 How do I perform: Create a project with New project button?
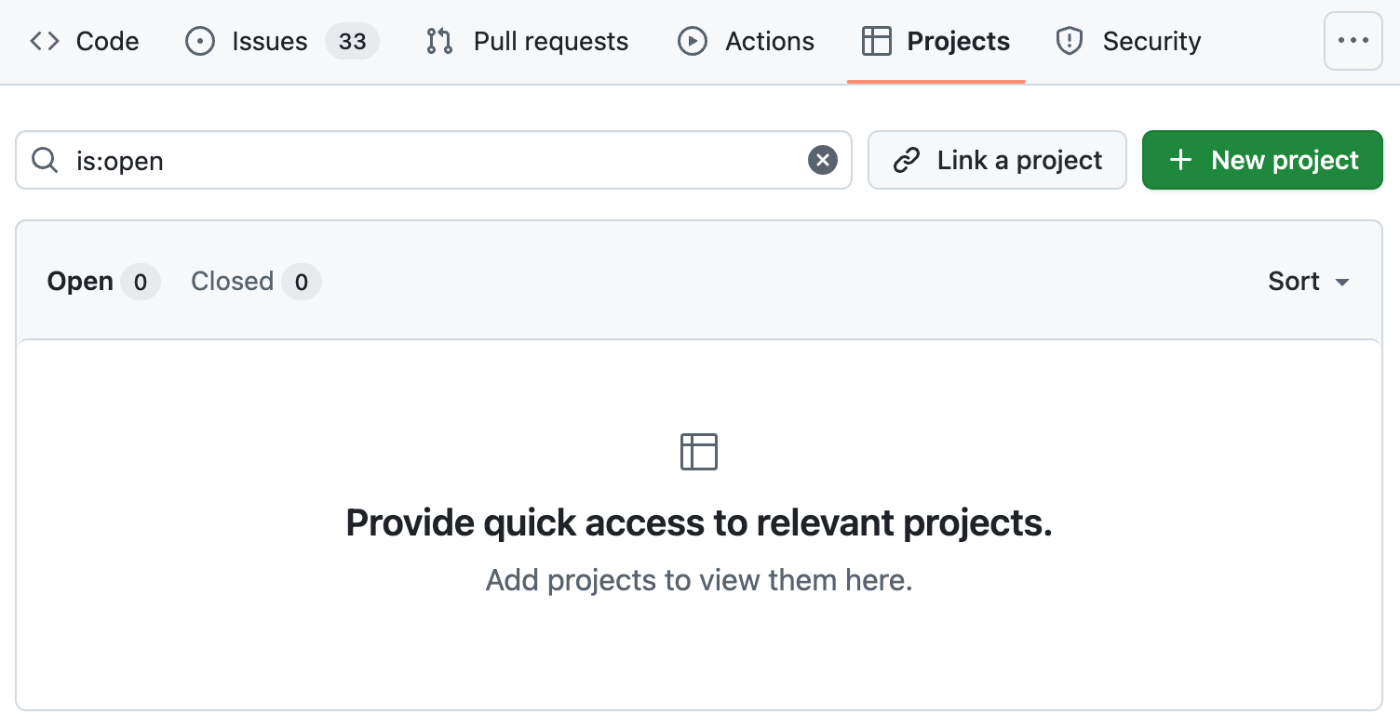(1262, 160)
